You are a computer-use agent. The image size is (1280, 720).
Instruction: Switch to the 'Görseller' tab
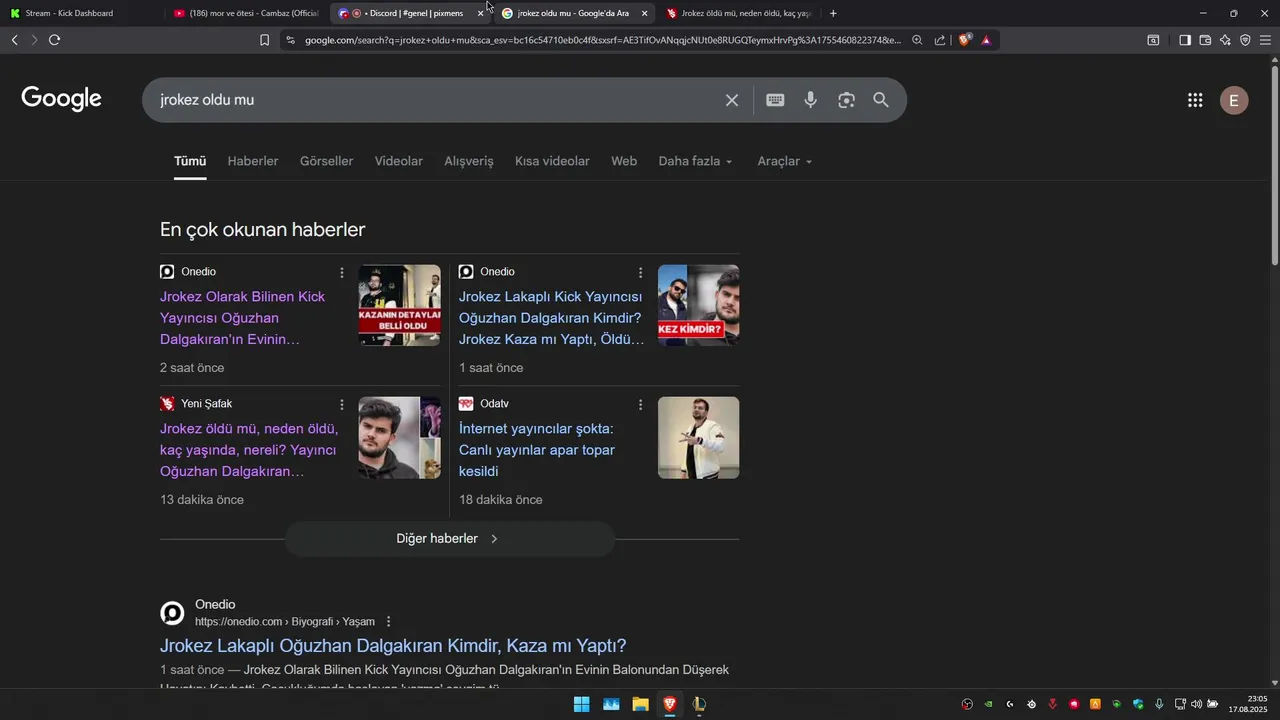click(x=327, y=161)
